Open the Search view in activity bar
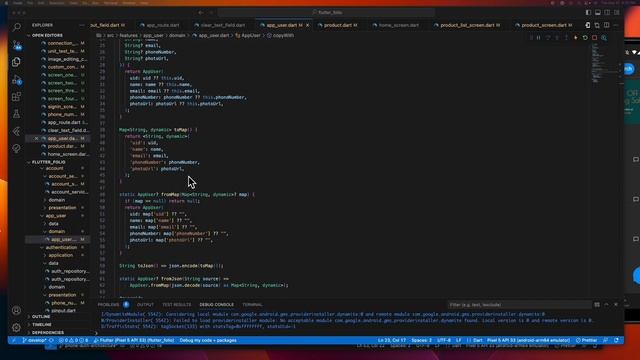Image resolution: width=640 pixels, height=360 pixels. pyautogui.click(x=16, y=27)
